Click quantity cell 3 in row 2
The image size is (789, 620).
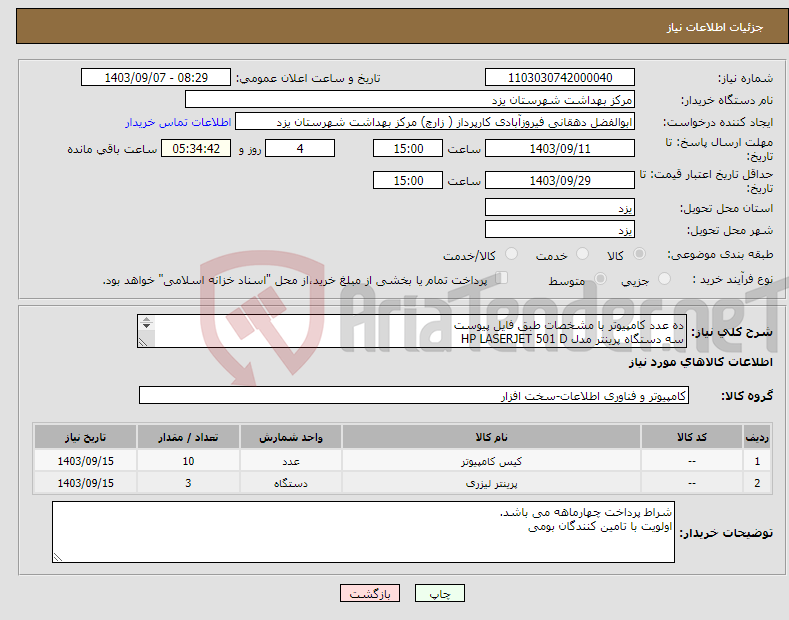[188, 483]
